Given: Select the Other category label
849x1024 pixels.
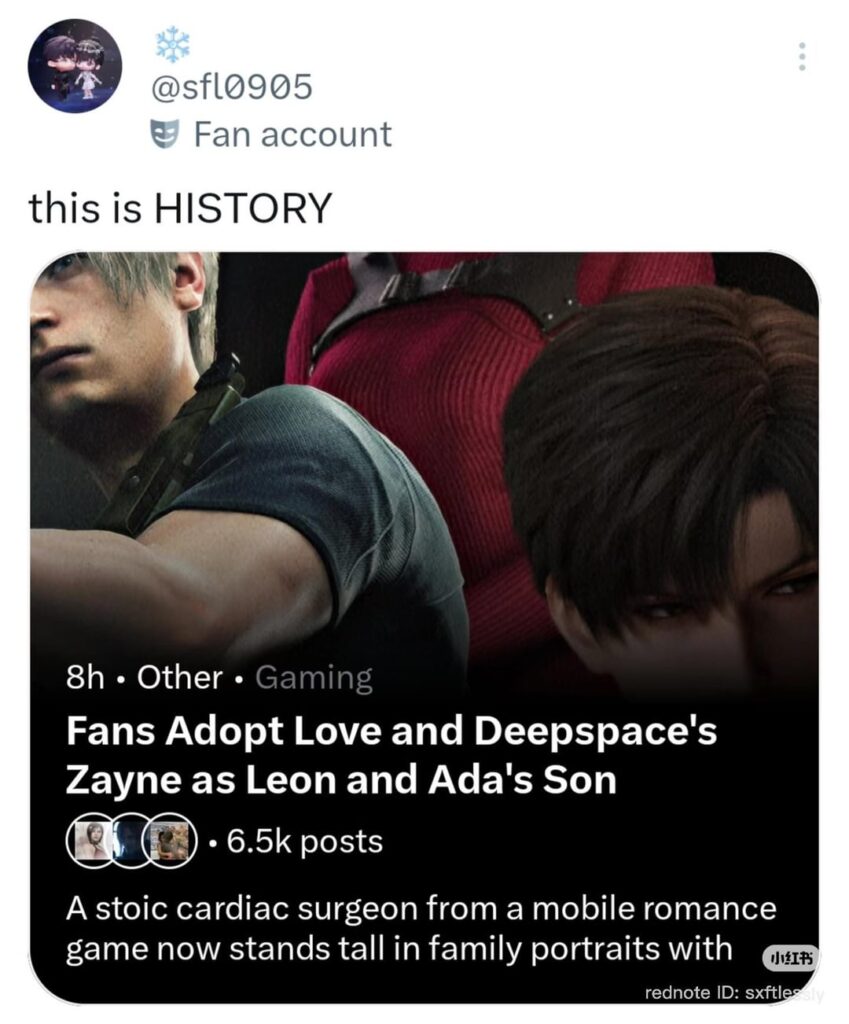Looking at the screenshot, I should 179,678.
